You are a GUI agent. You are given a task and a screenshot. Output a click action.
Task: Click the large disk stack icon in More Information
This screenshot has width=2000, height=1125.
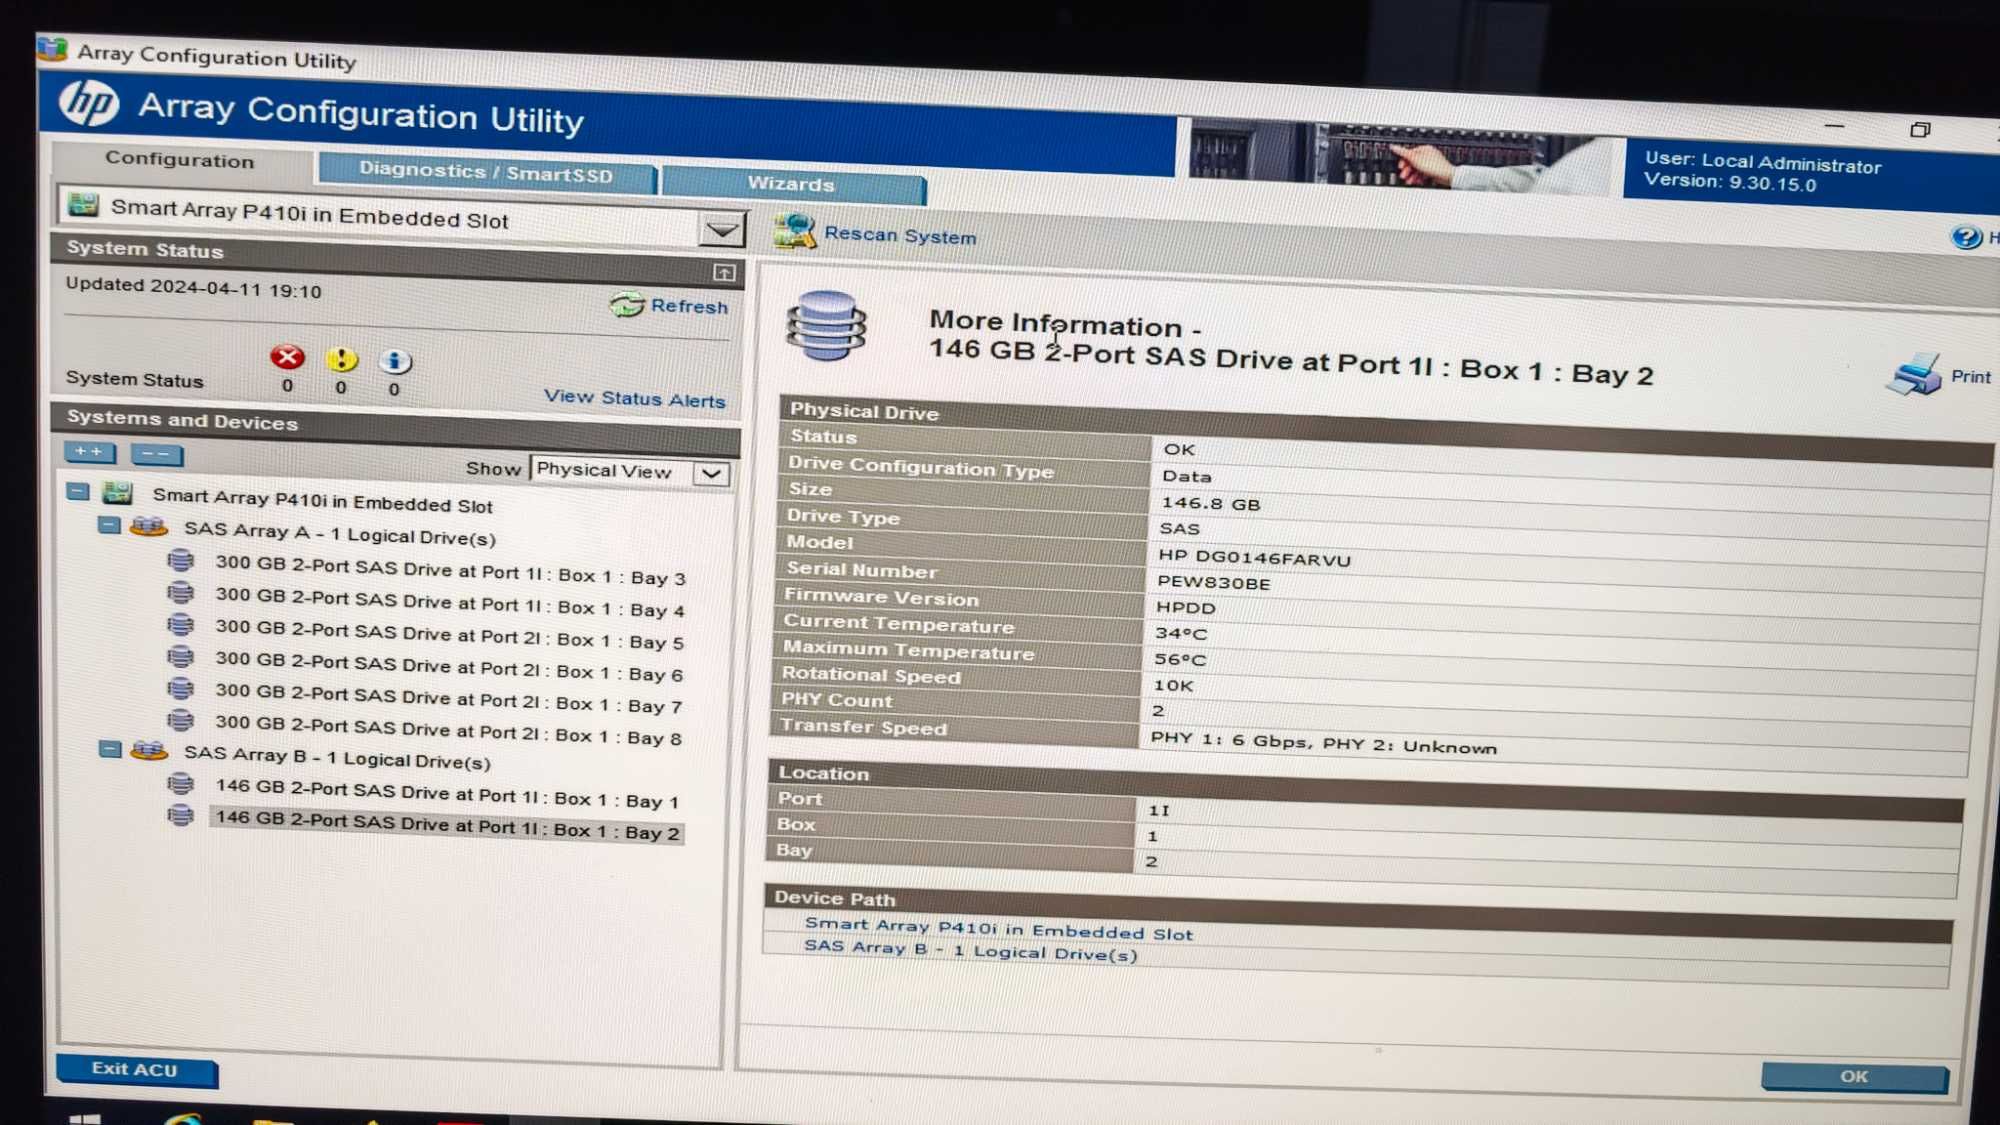pyautogui.click(x=826, y=326)
